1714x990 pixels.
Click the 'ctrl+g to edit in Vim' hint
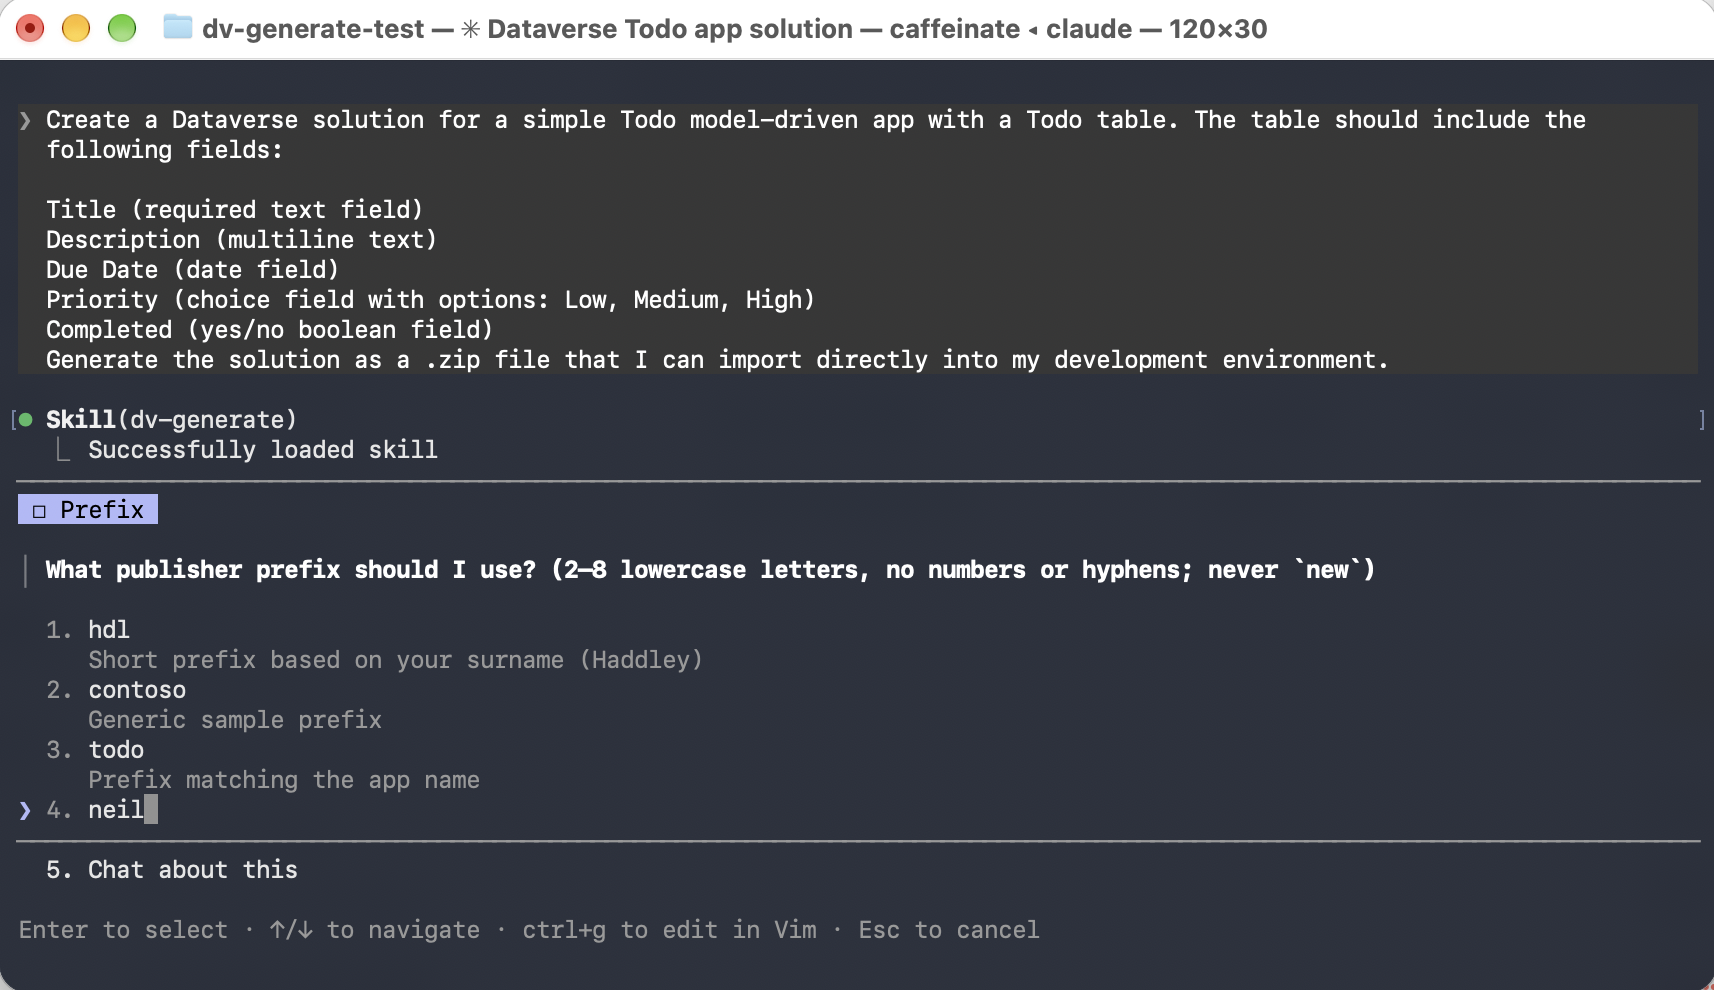click(x=669, y=930)
